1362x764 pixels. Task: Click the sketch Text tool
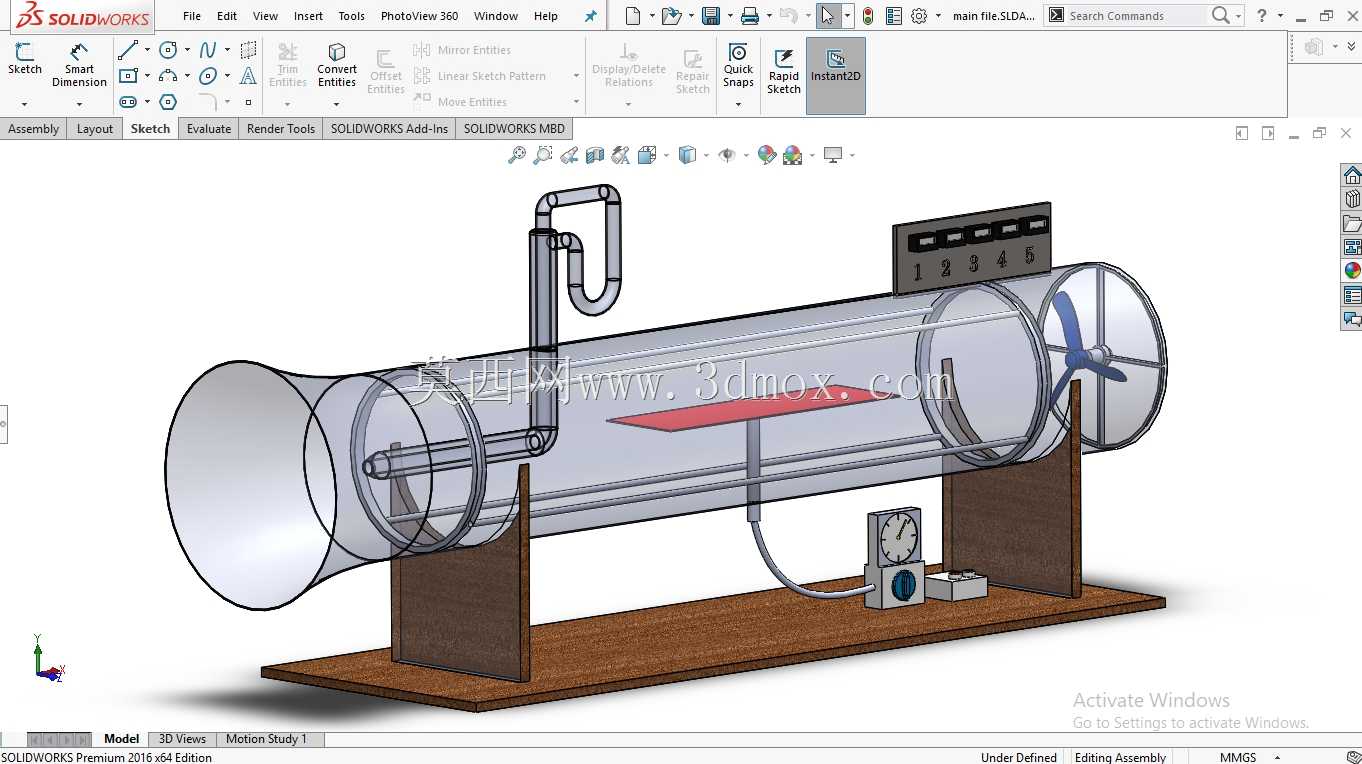click(248, 76)
